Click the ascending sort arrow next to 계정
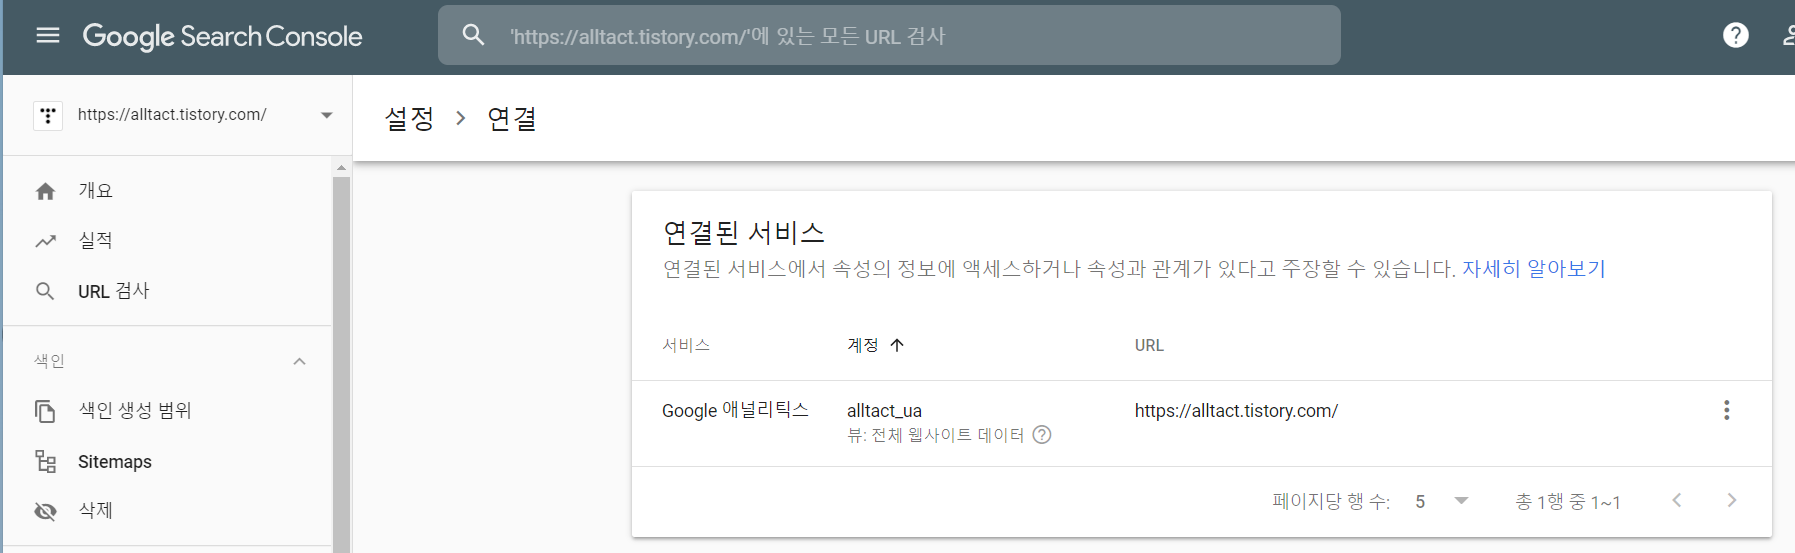Viewport: 1795px width, 553px height. click(x=897, y=345)
